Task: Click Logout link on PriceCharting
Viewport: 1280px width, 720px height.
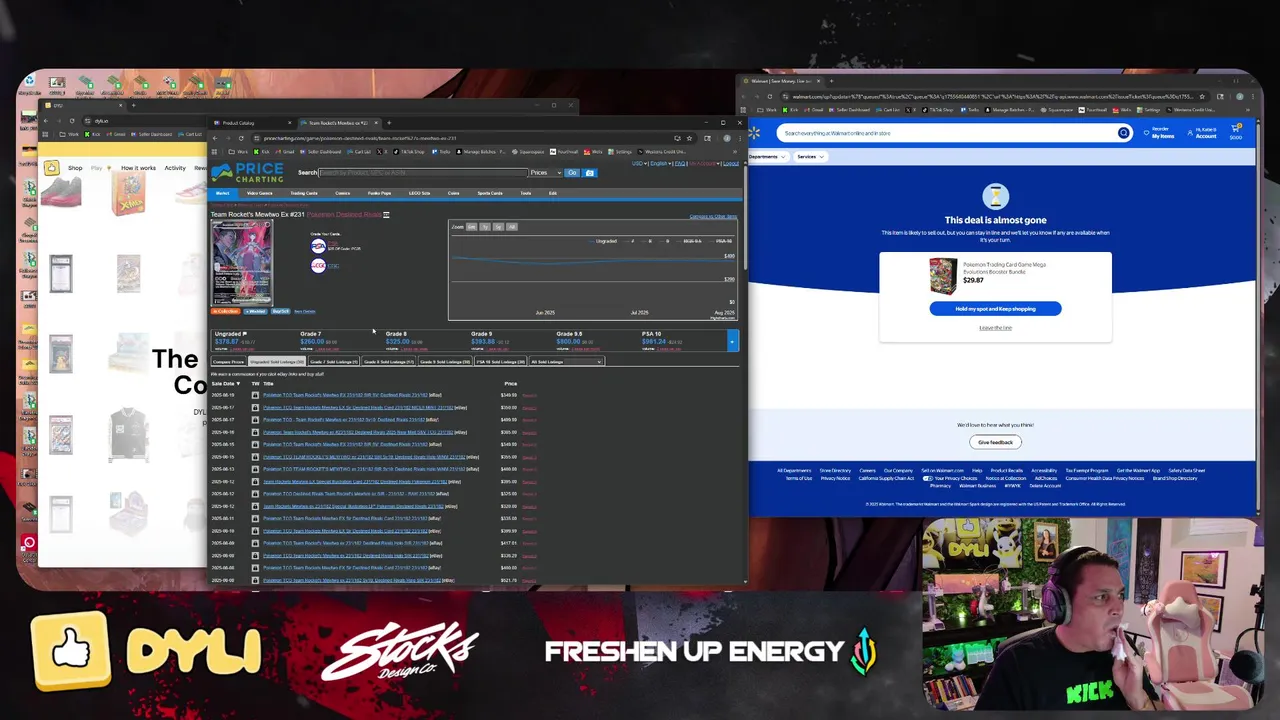Action: pyautogui.click(x=731, y=163)
